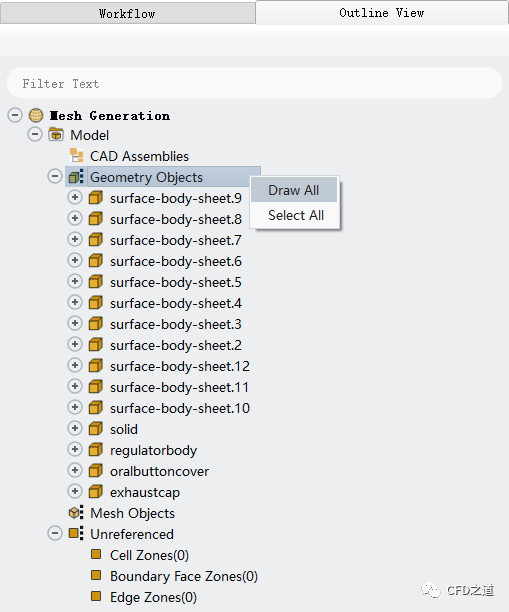Click the regulatorbody object cube icon
This screenshot has width=509, height=612.
(x=96, y=450)
